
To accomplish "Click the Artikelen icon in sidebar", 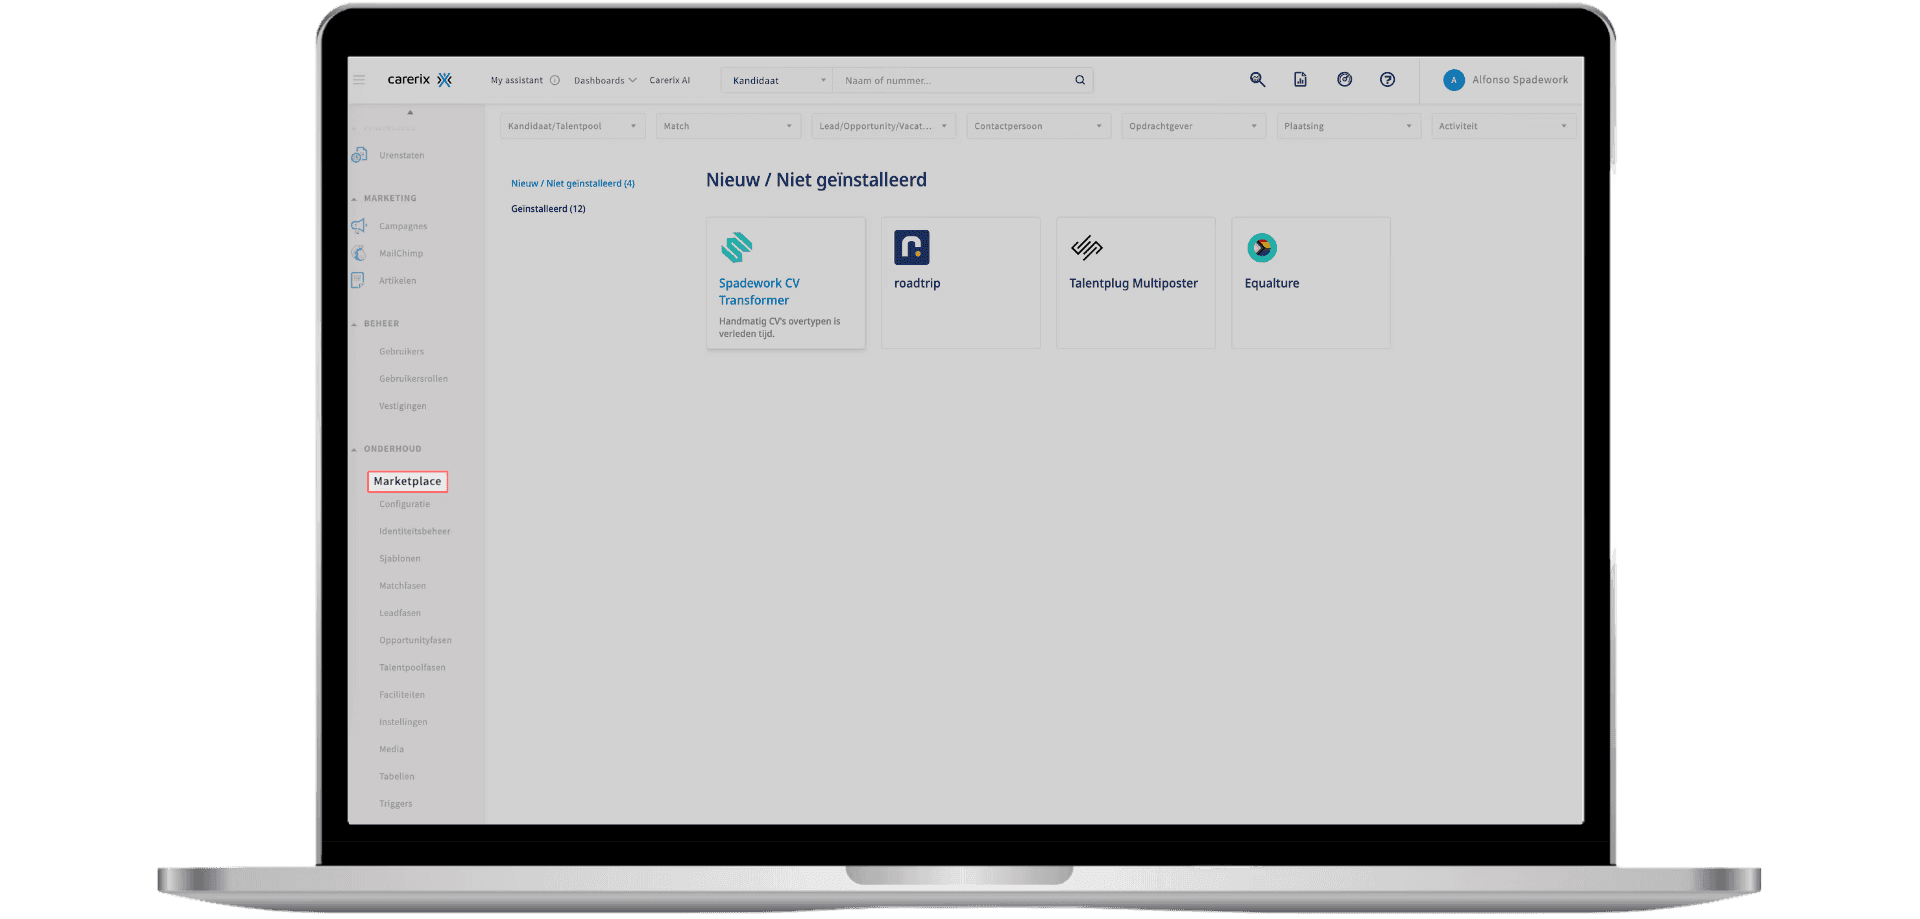I will (x=358, y=280).
